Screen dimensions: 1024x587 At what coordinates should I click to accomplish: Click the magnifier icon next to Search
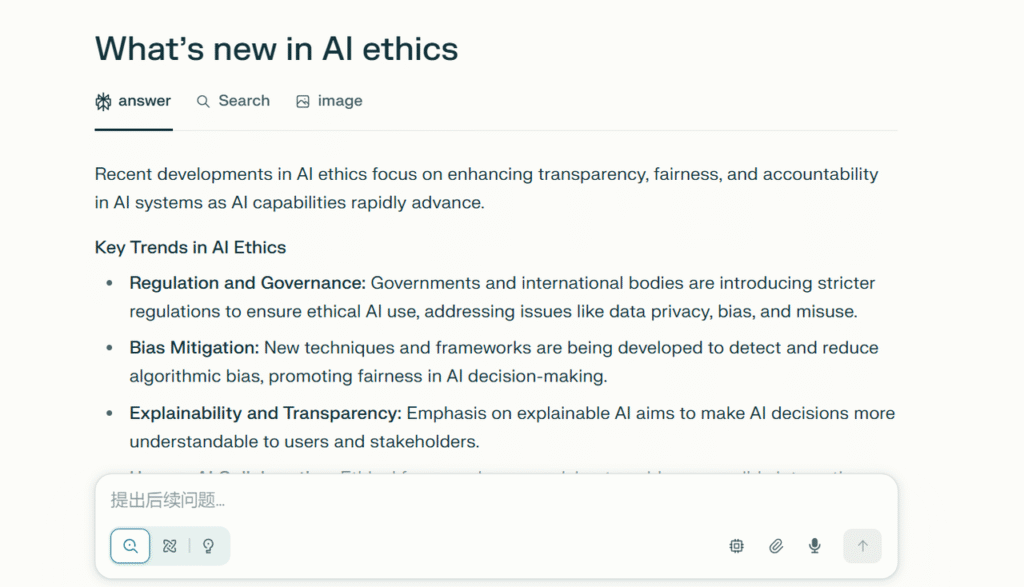[203, 101]
